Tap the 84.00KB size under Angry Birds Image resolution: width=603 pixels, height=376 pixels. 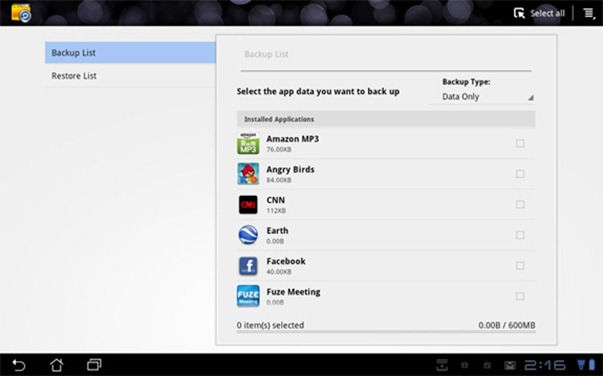[279, 180]
